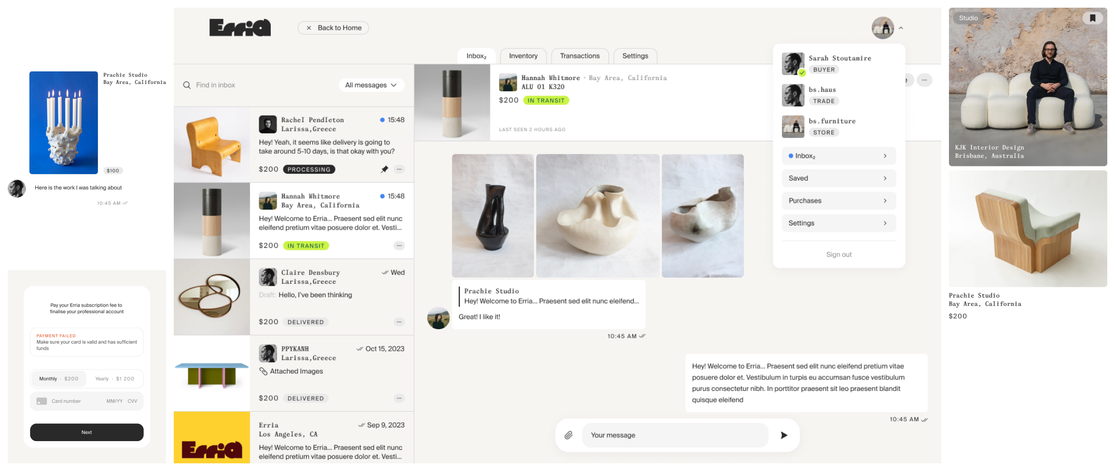
Task: Switch to the Sarah Stoutamire buyer account
Action: point(838,63)
